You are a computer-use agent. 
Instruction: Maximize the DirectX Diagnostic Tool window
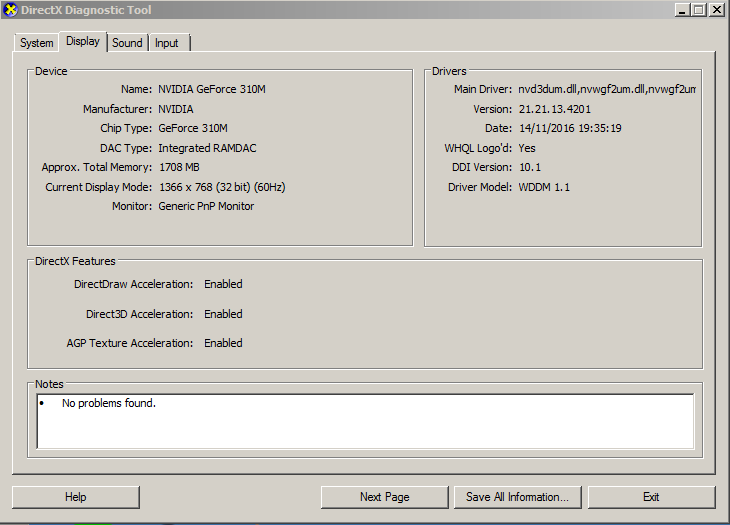coord(699,10)
